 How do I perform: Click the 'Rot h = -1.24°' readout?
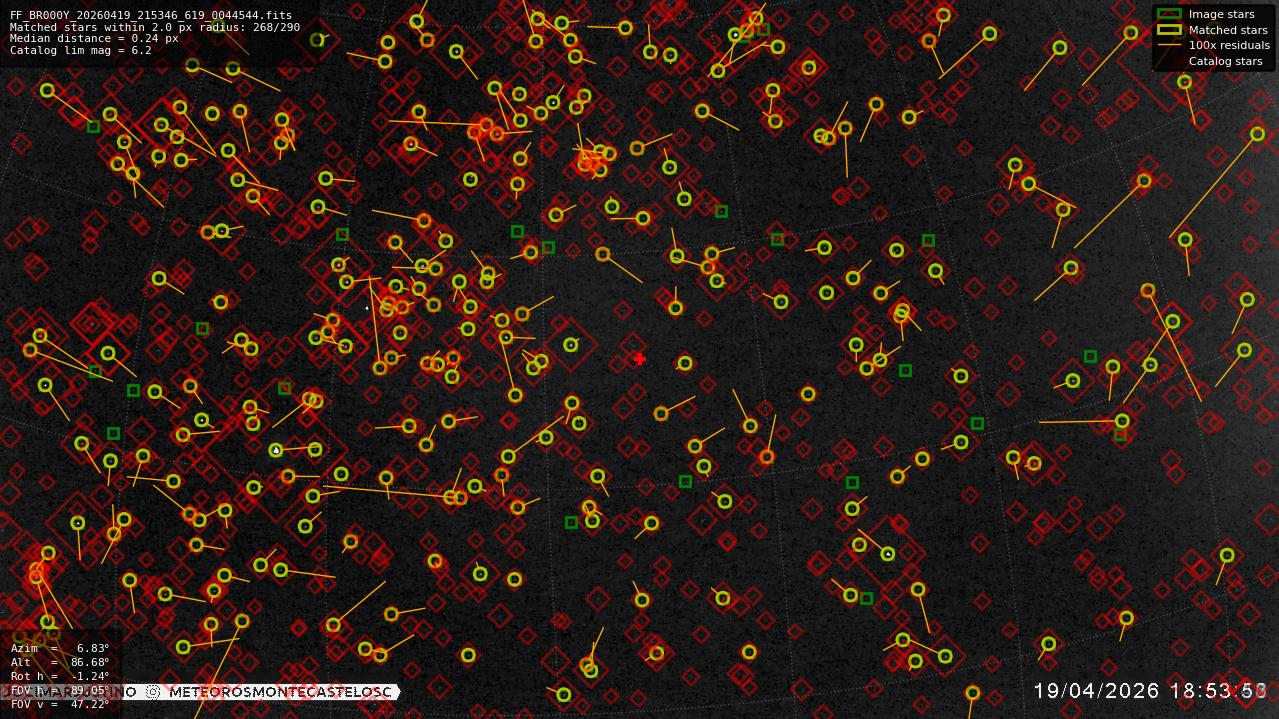(60, 676)
